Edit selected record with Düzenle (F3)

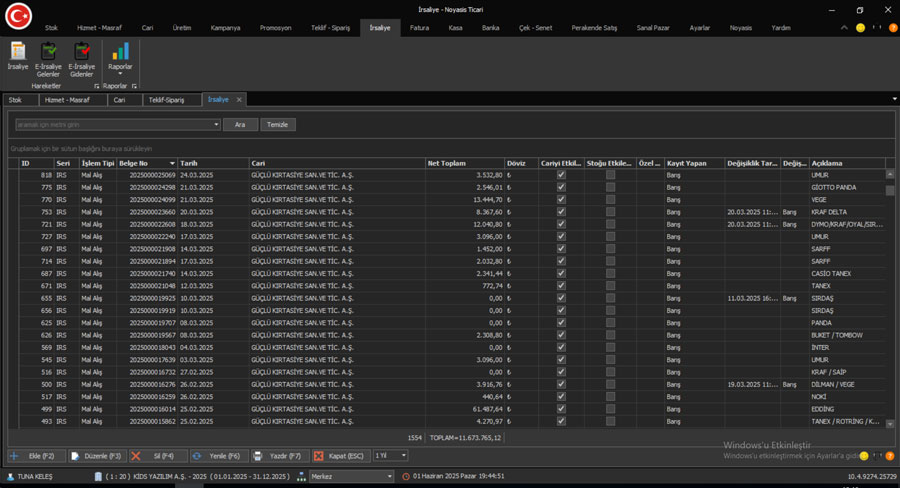97,456
